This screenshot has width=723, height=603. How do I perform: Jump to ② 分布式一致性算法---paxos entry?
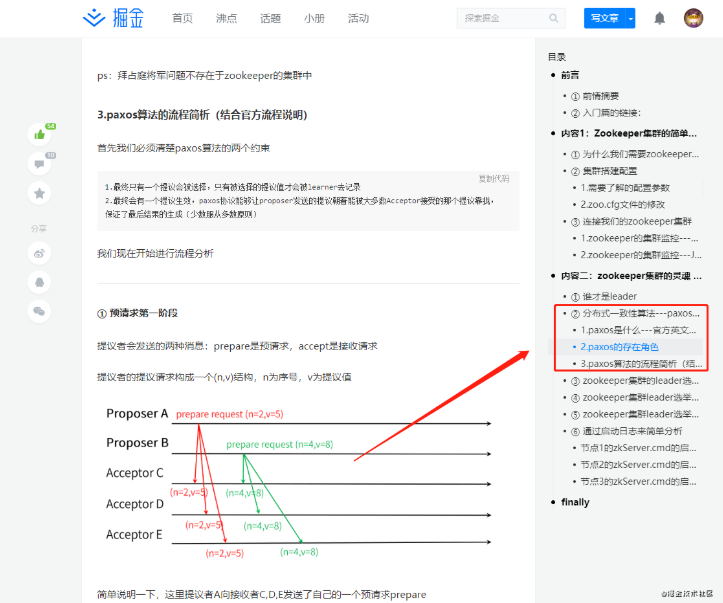[635, 313]
